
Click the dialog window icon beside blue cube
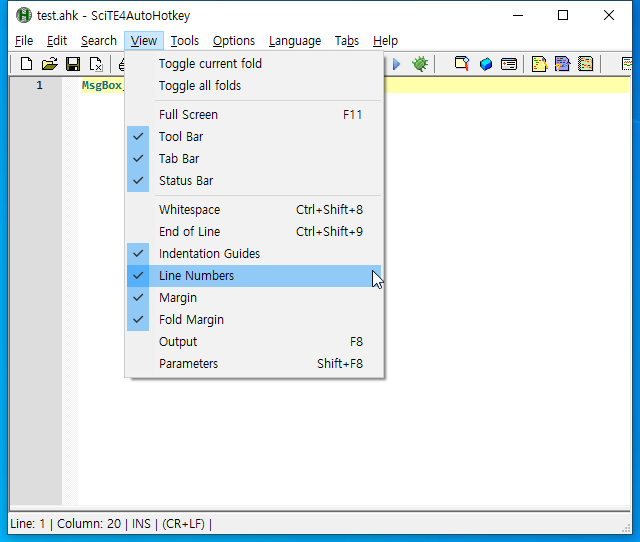509,64
